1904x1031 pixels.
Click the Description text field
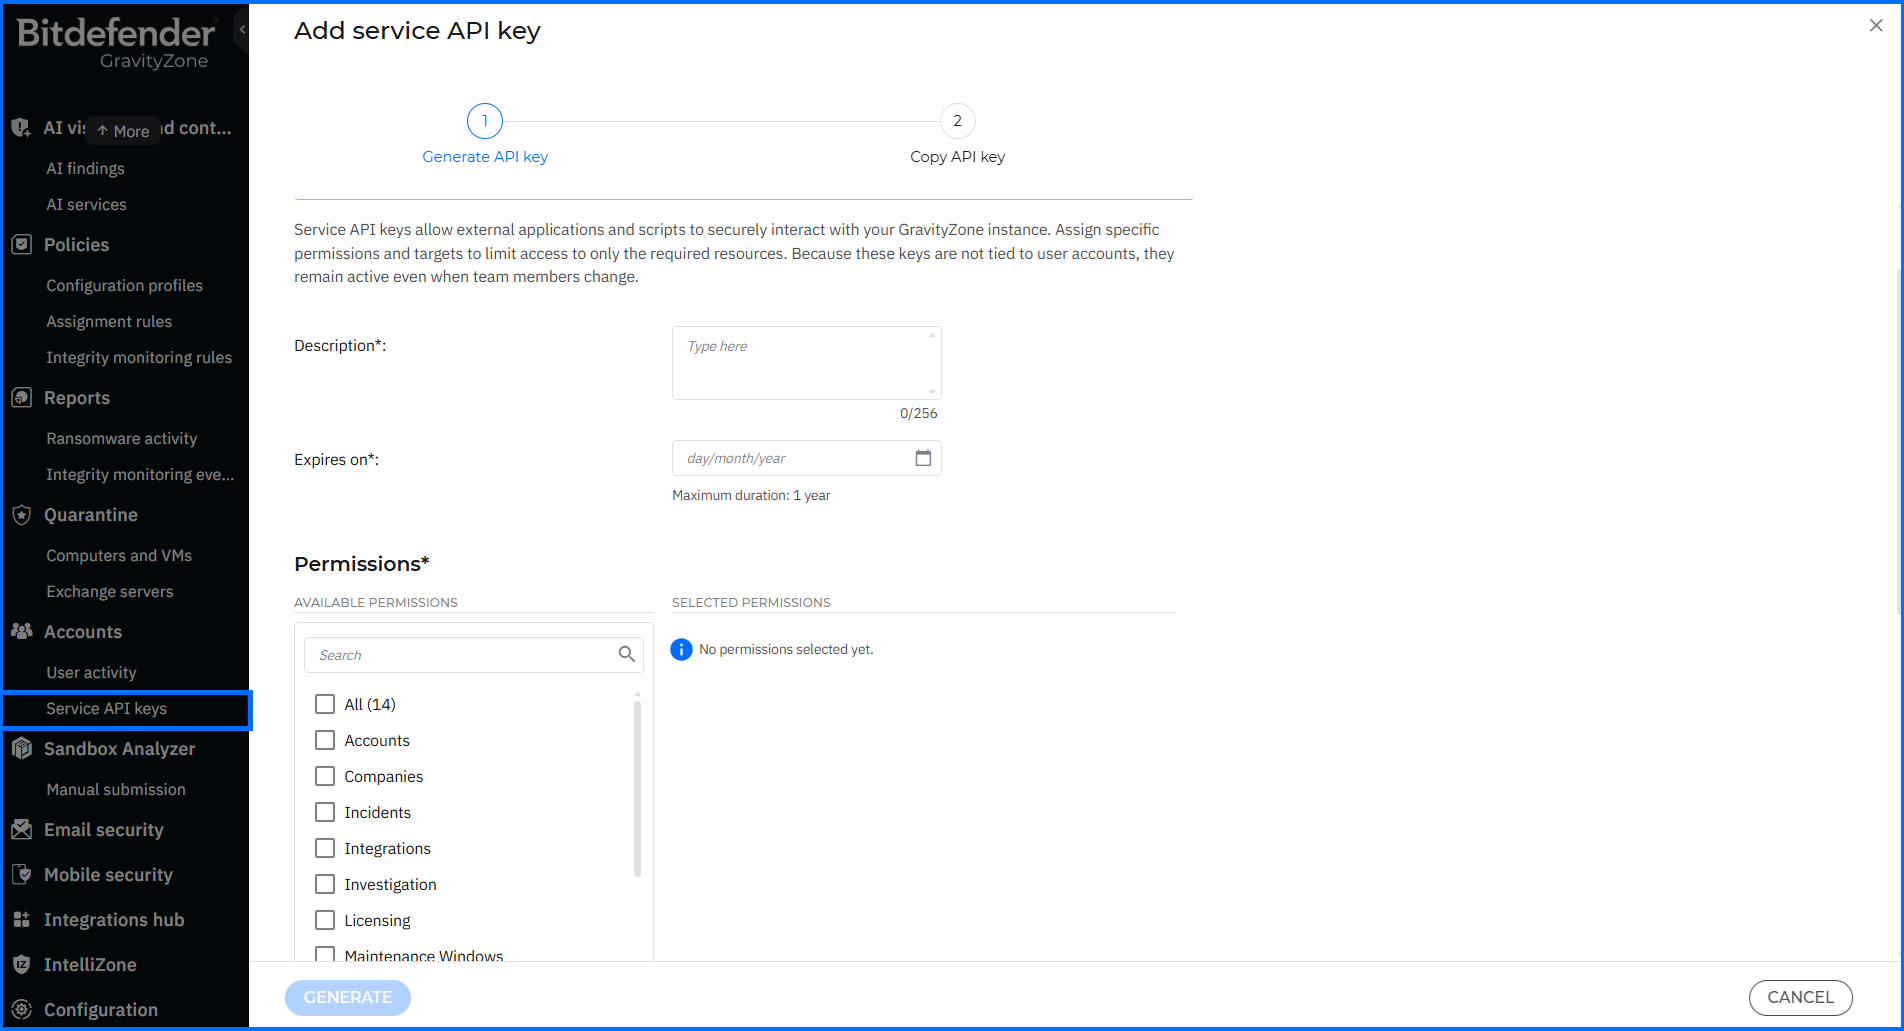click(x=807, y=363)
